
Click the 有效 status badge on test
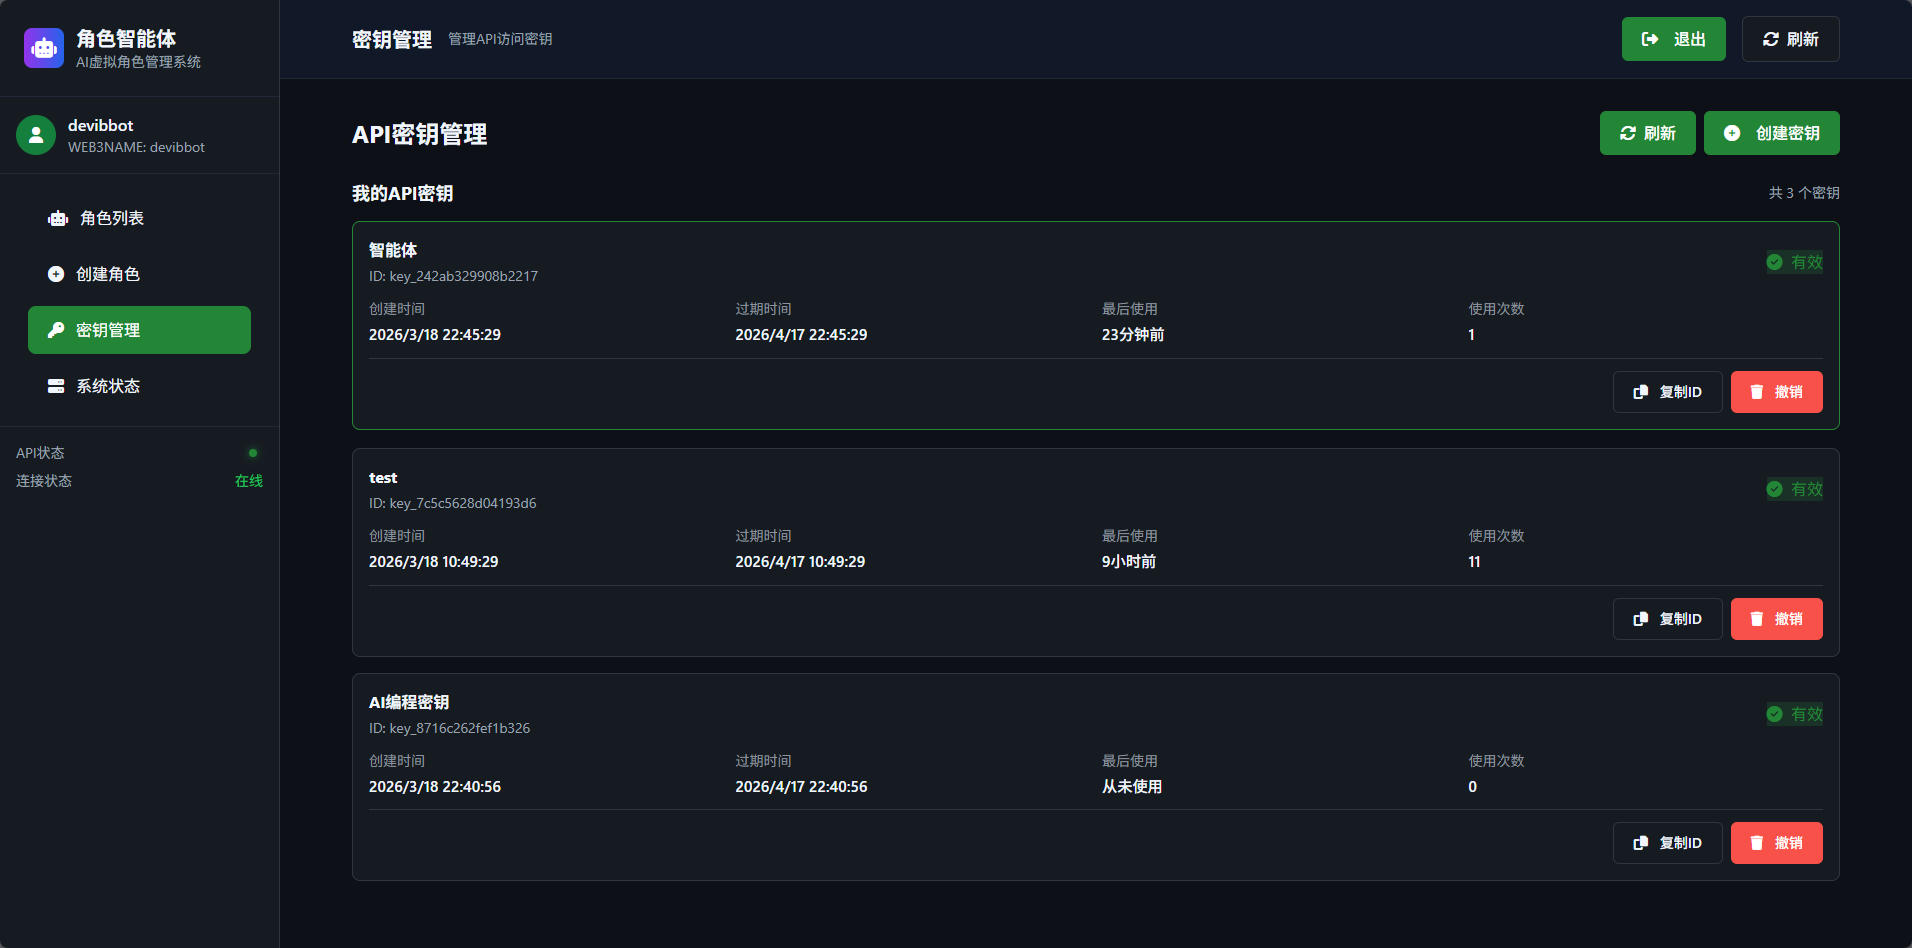click(1794, 489)
